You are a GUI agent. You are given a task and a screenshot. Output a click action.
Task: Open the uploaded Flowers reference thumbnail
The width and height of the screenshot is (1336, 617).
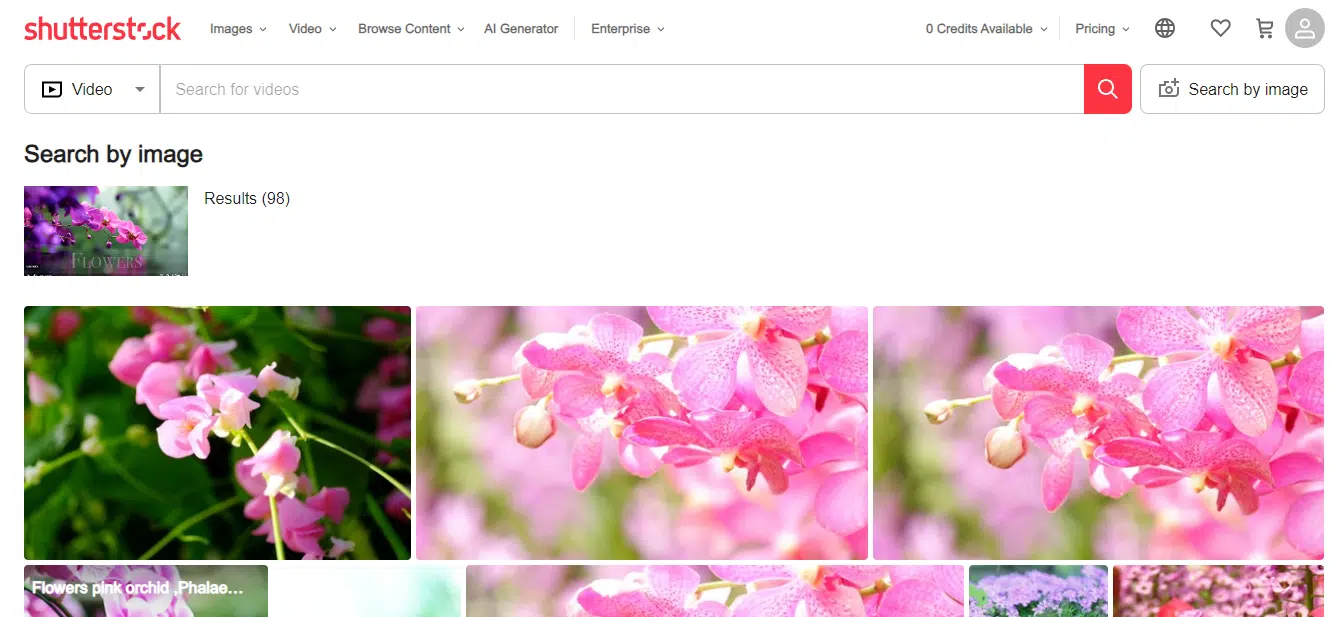pos(106,230)
